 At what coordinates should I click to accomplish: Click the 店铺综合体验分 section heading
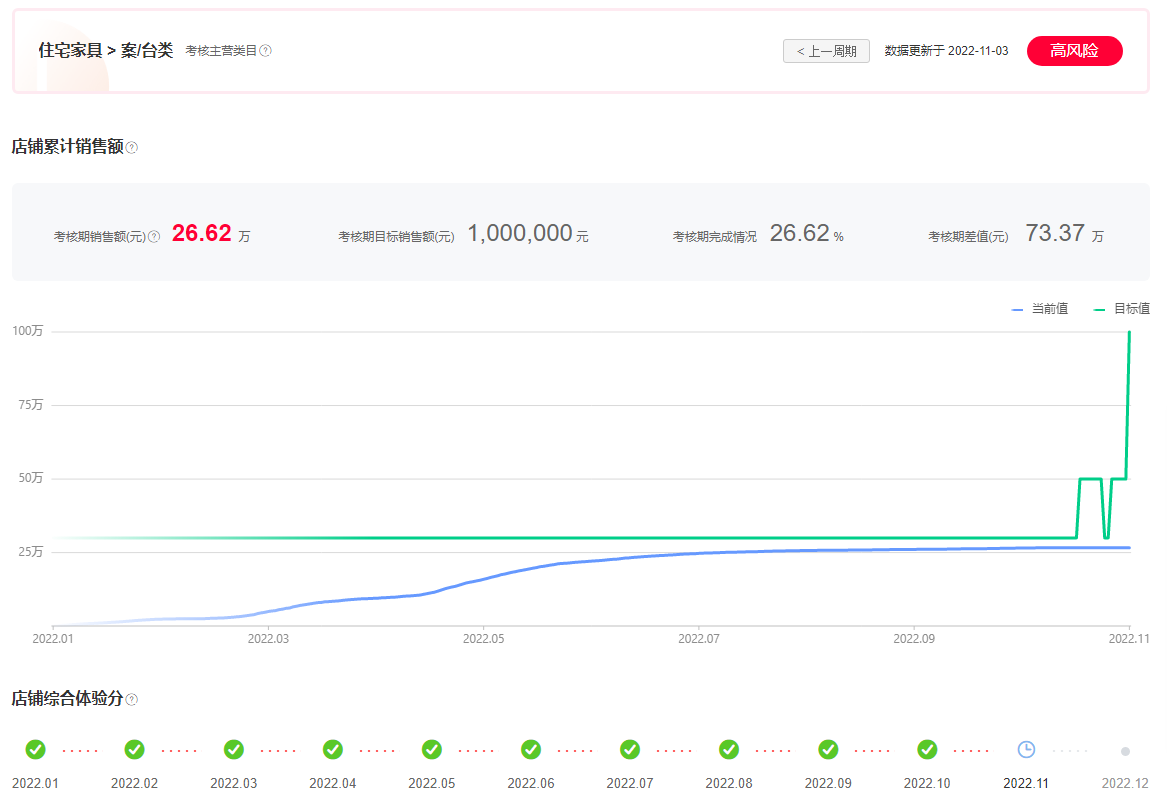pyautogui.click(x=67, y=699)
